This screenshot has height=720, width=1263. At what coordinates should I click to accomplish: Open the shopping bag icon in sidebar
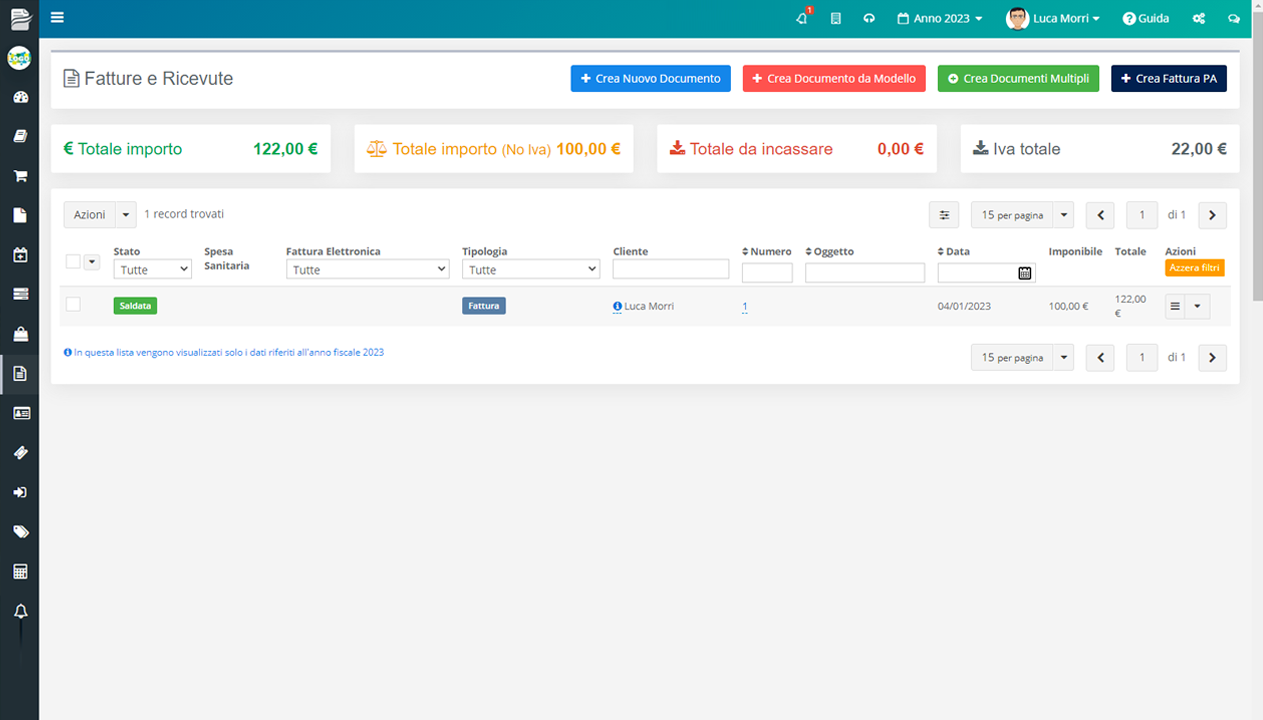20,334
